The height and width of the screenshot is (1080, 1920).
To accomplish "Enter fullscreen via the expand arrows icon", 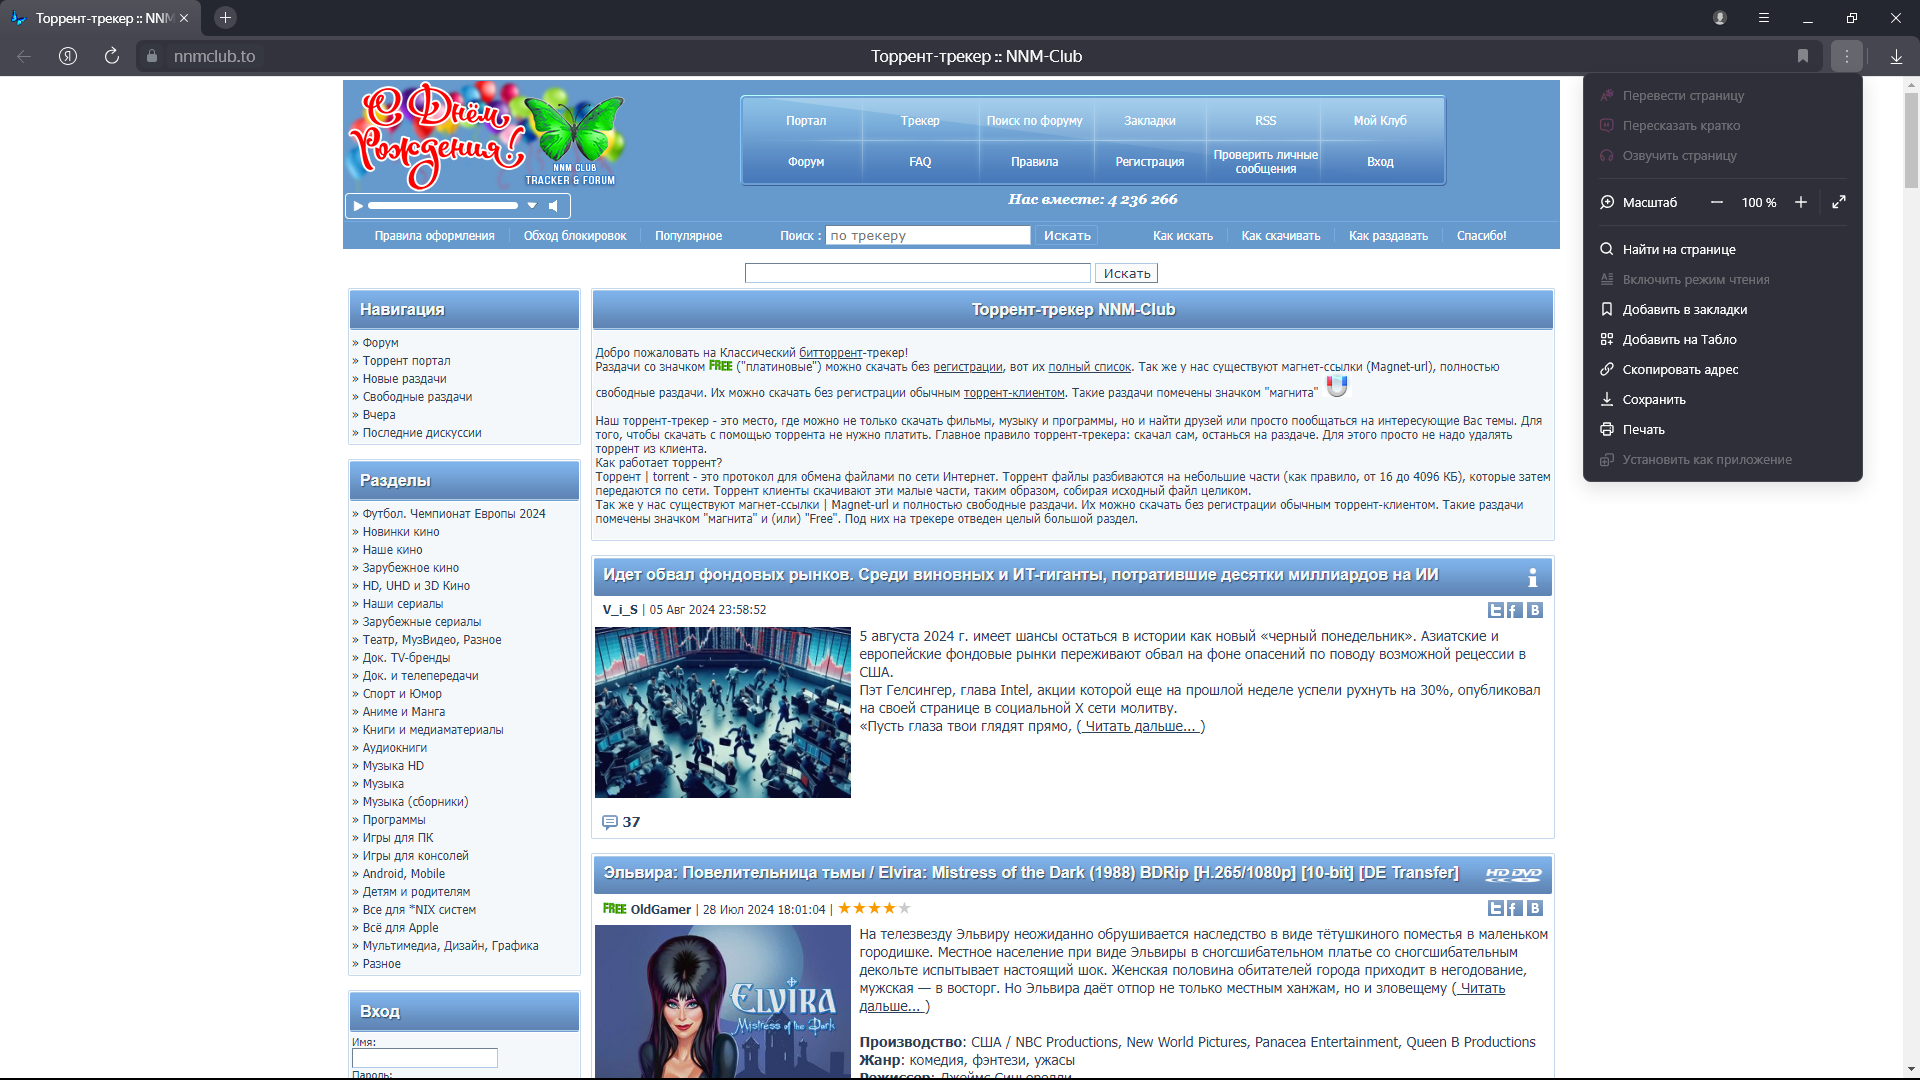I will [x=1839, y=202].
